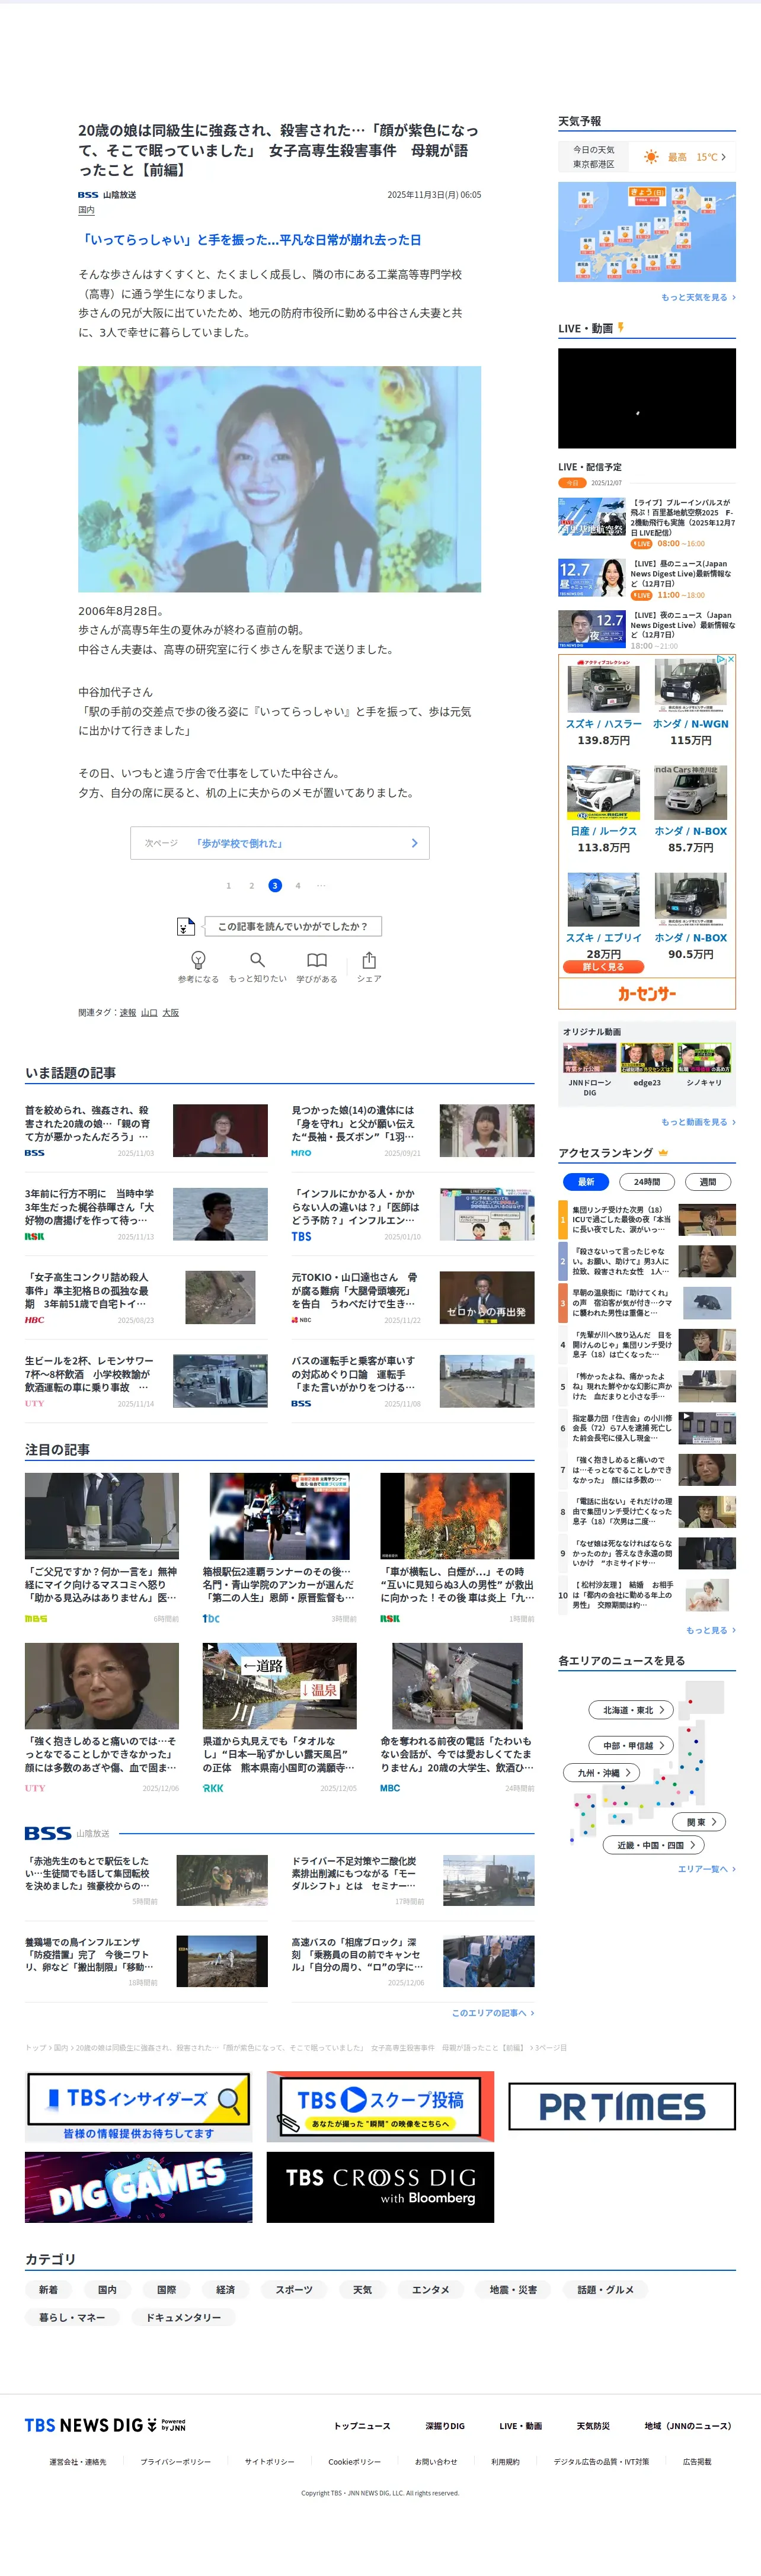This screenshot has width=761, height=2576.
Task: Click the シェア share icon
Action: click(x=369, y=959)
